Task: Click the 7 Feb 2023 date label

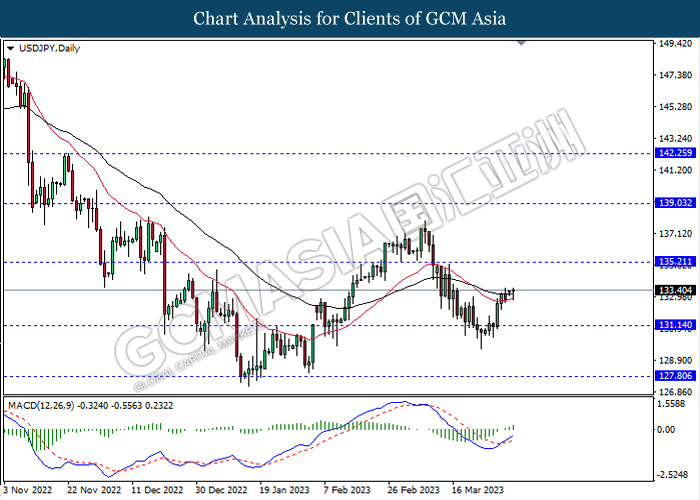Action: point(347,490)
